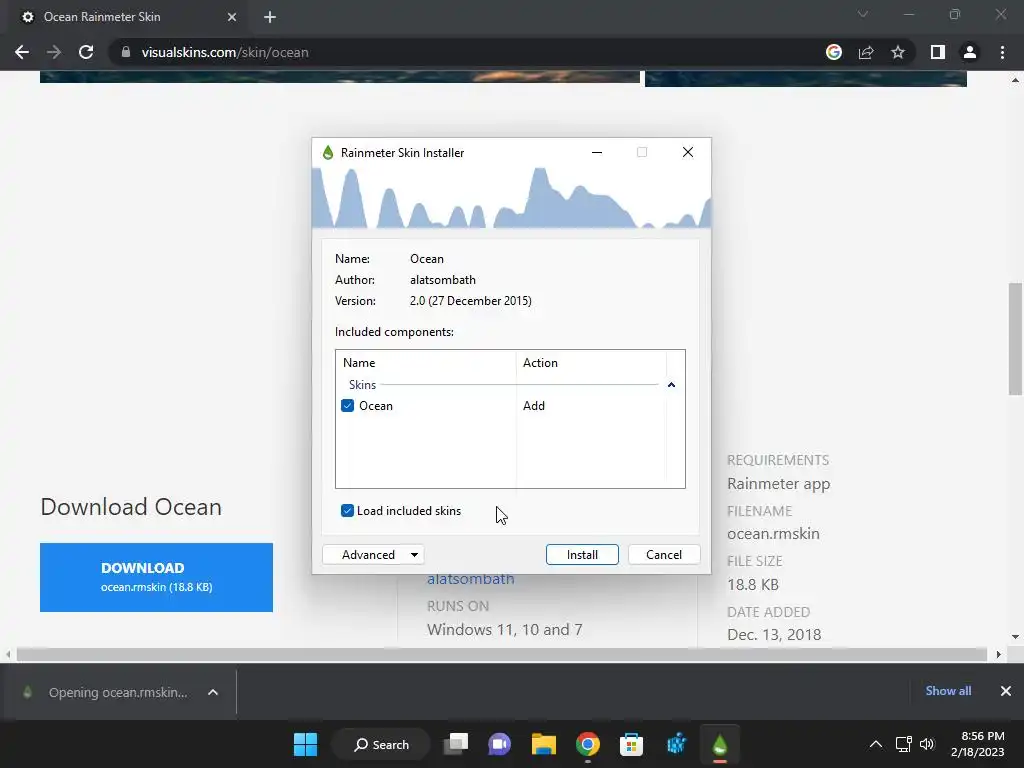The width and height of the screenshot is (1024, 768).
Task: Open the clock showing 8:56 PM
Action: coord(978,744)
